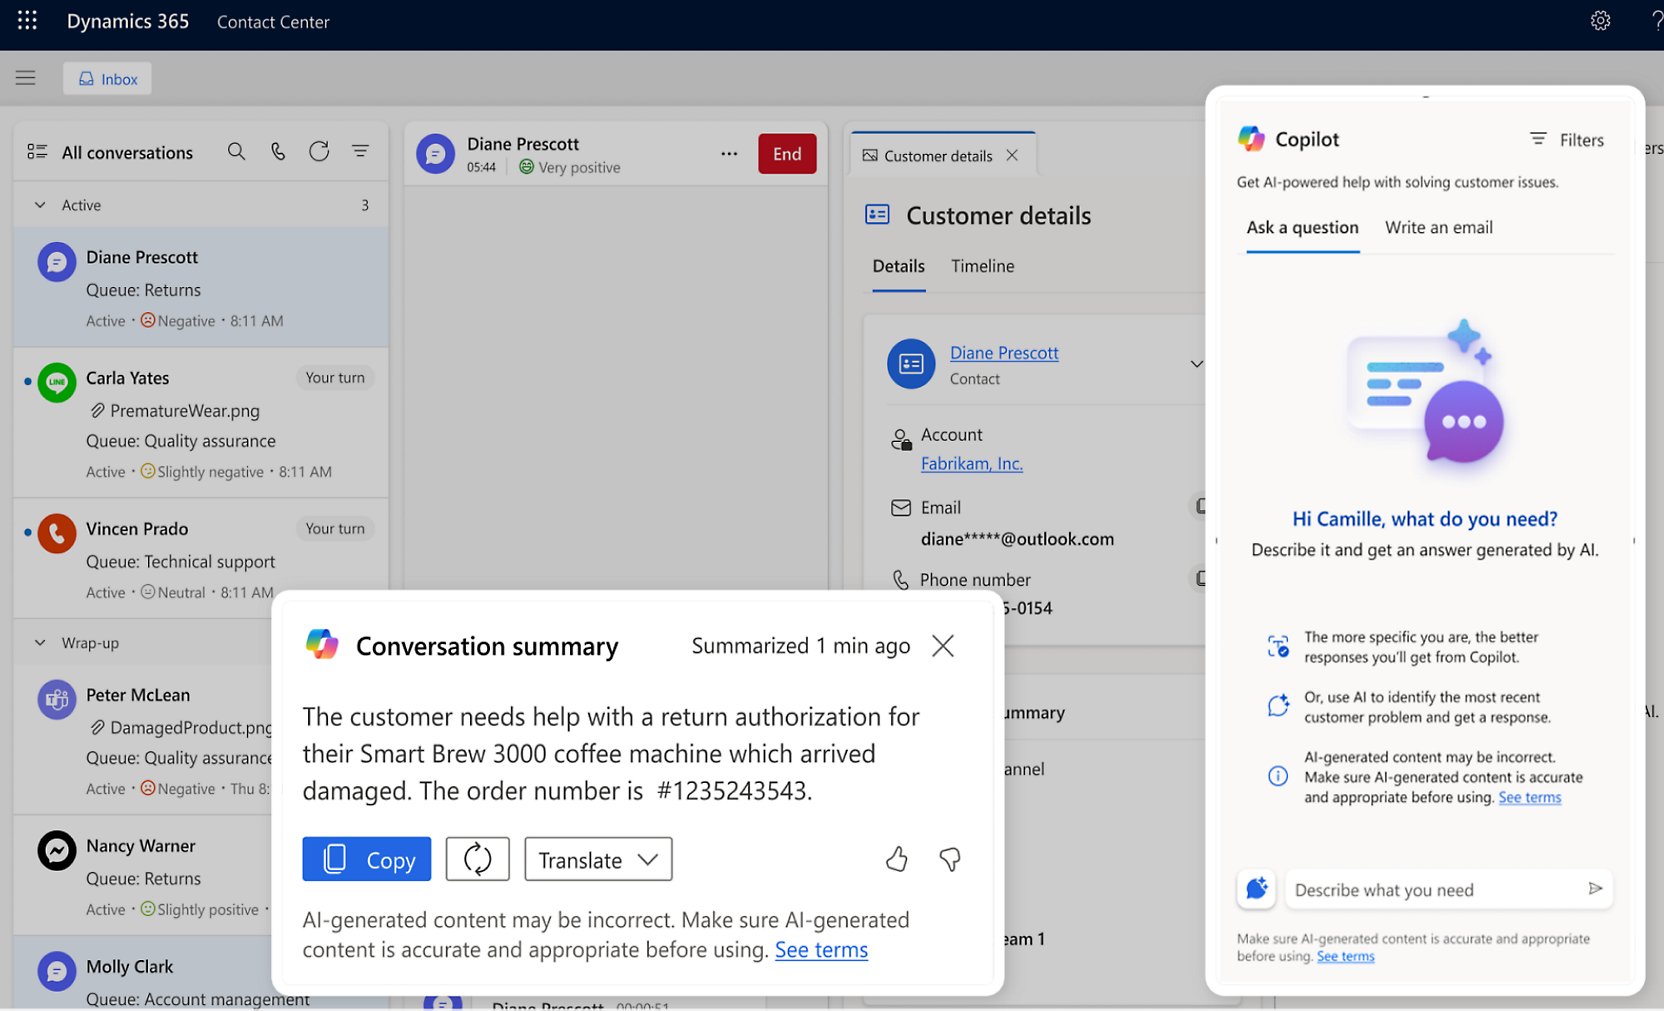1664x1011 pixels.
Task: Copy the conversation summary
Action: [x=367, y=859]
